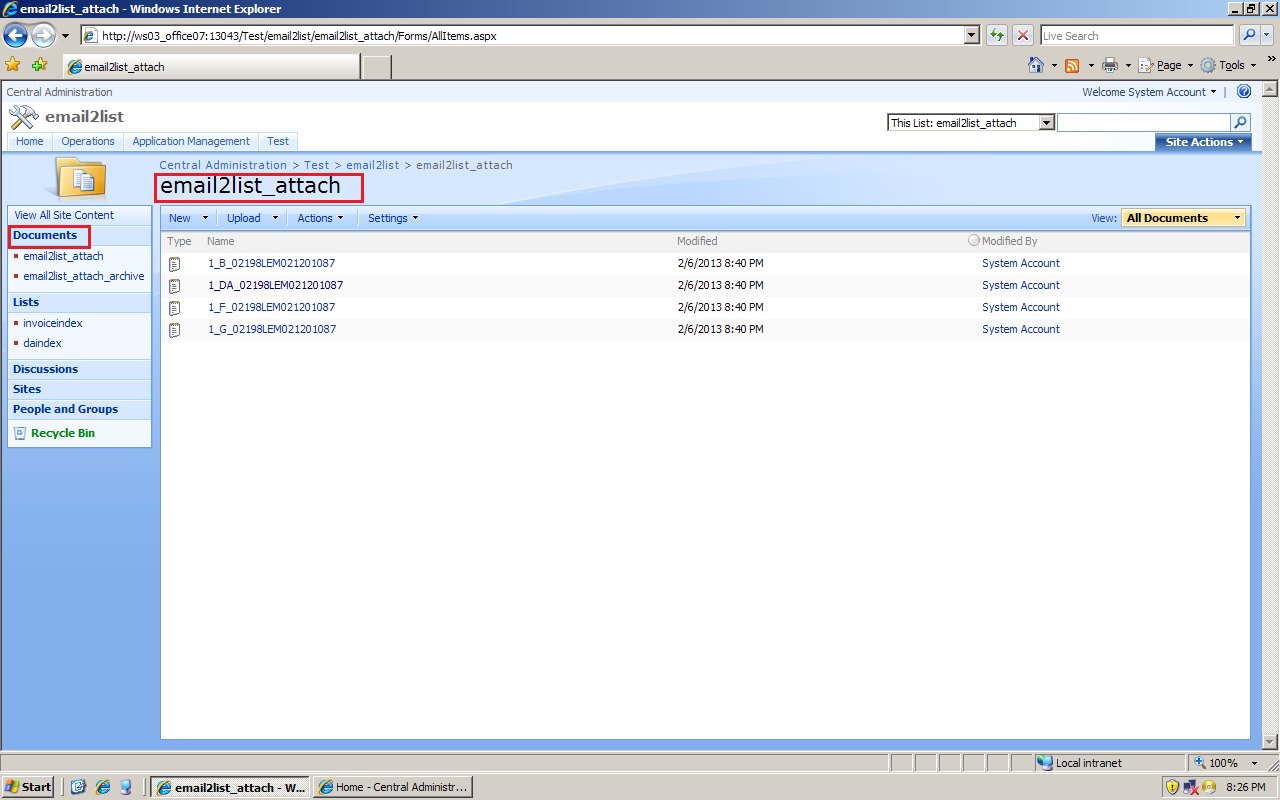Click file type icon for 1_G_02198LEM021201087
The width and height of the screenshot is (1280, 800).
point(174,330)
